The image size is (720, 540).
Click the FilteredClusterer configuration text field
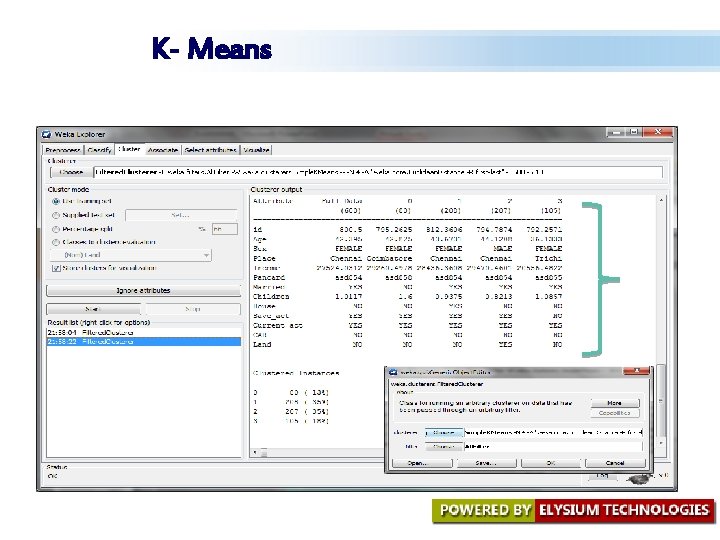[378, 172]
